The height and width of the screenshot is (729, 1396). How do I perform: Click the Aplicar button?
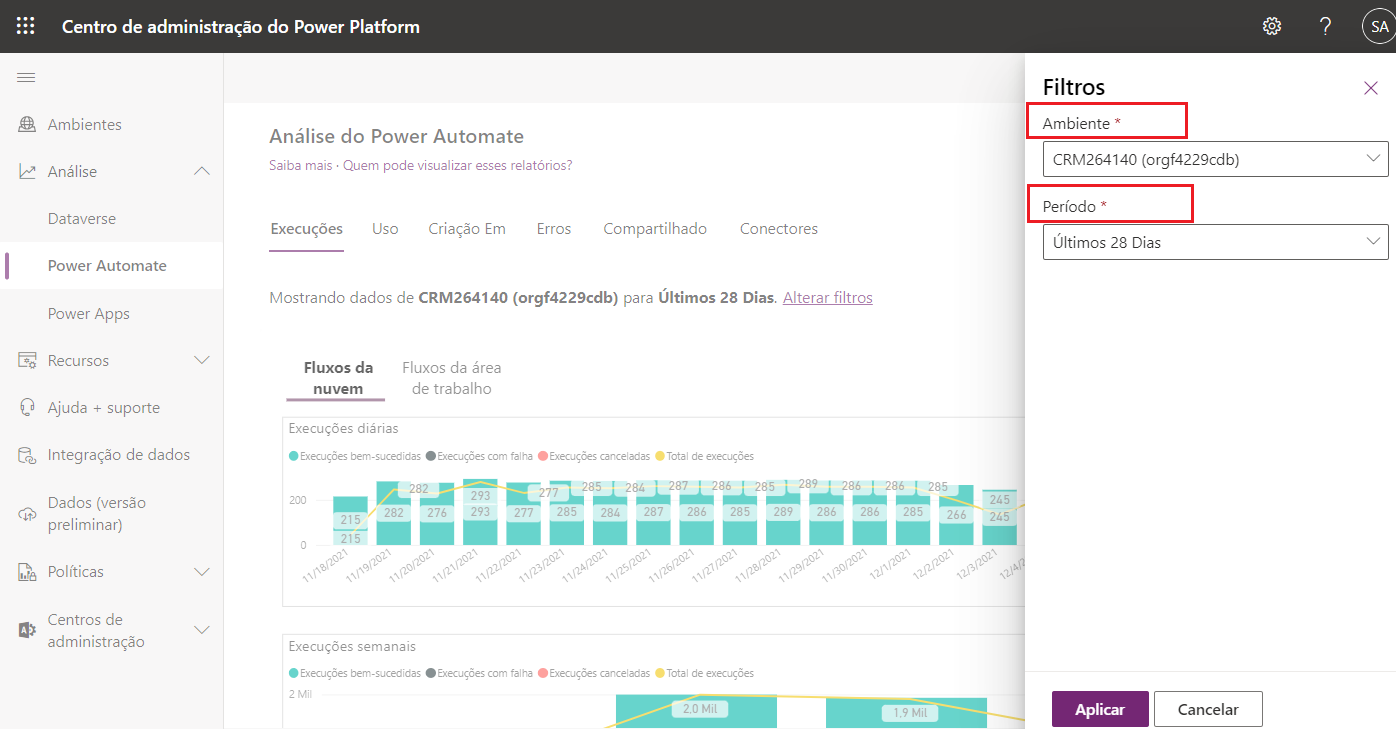pos(1100,709)
